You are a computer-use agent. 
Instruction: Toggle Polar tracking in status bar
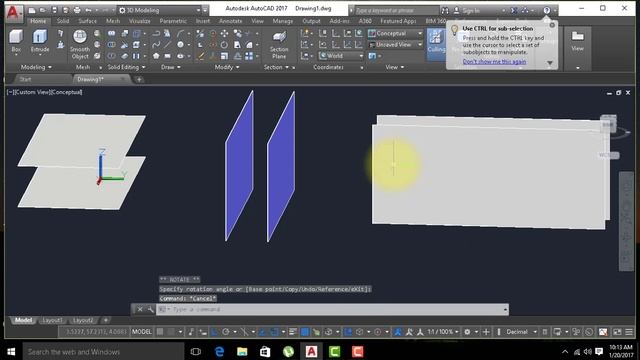[226, 332]
